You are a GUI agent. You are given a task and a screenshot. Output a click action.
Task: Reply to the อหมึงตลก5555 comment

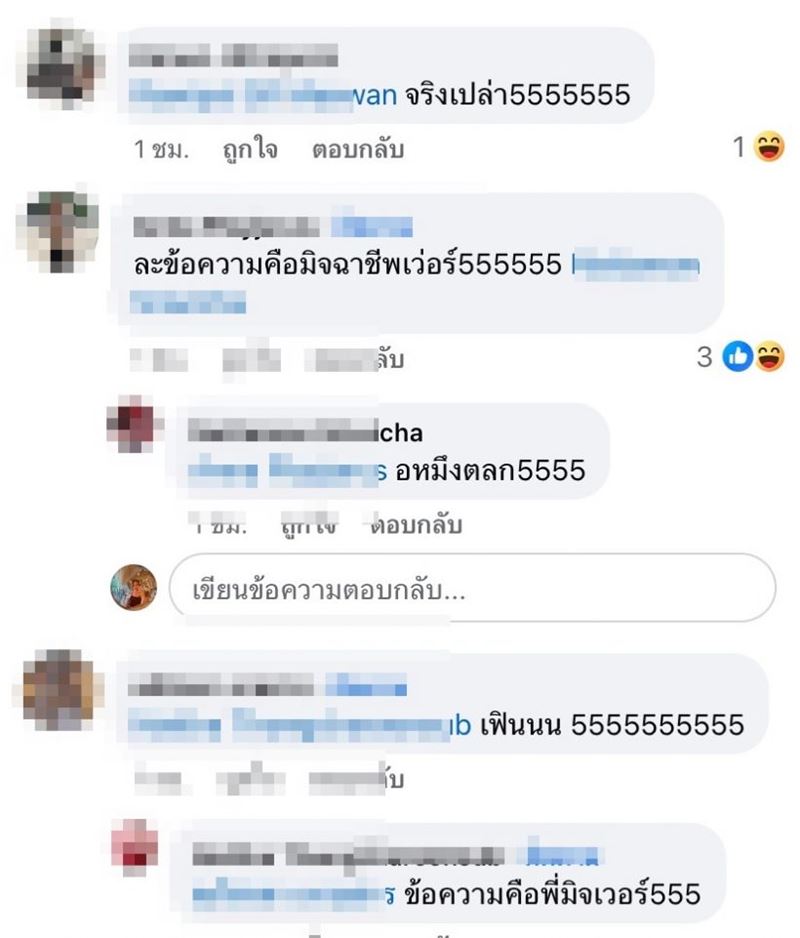[416, 525]
